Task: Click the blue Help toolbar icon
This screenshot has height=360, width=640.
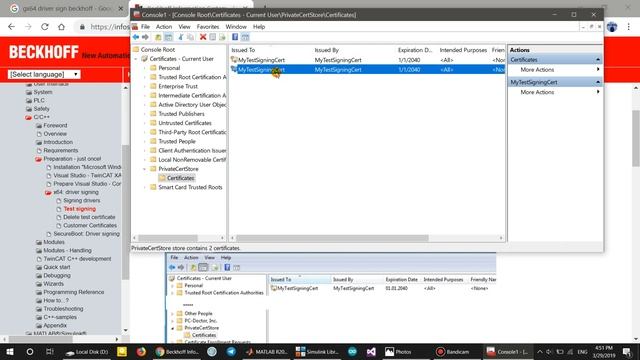Action: [x=235, y=37]
